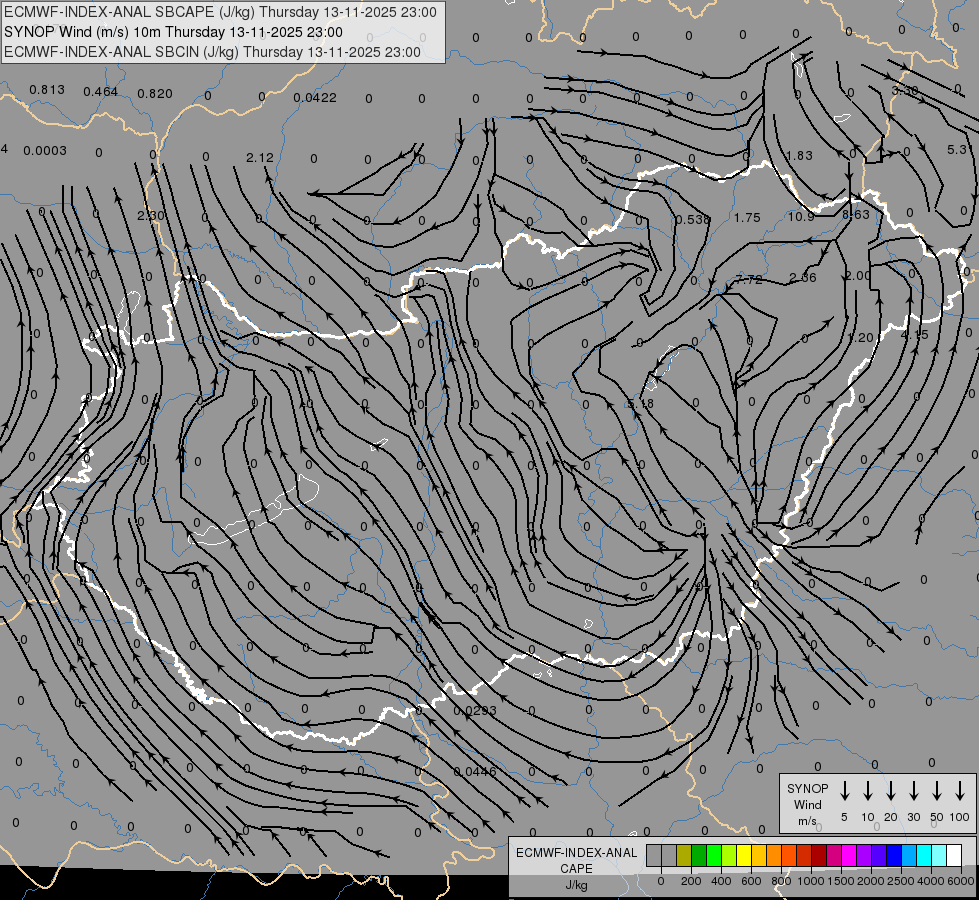Viewport: 979px width, 900px height.
Task: Click the 20 m/s wind arrow in legend
Action: click(x=891, y=791)
